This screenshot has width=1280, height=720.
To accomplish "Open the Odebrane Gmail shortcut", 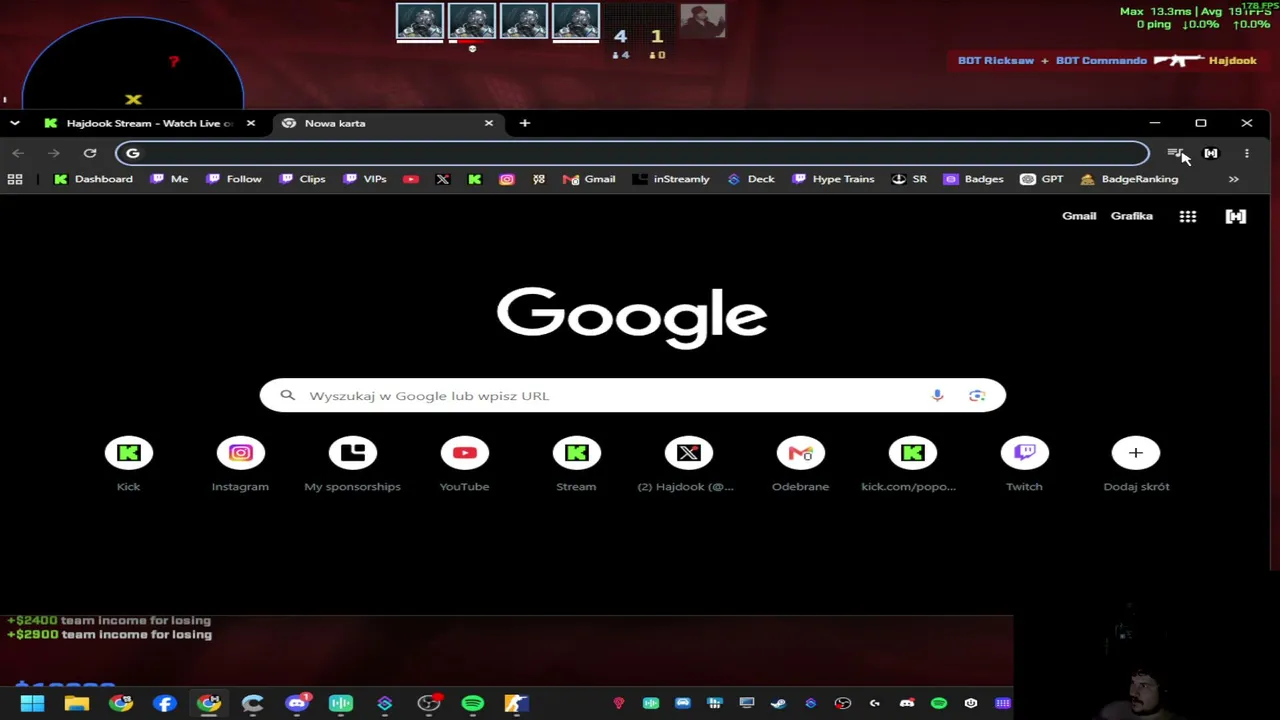I will coord(800,465).
